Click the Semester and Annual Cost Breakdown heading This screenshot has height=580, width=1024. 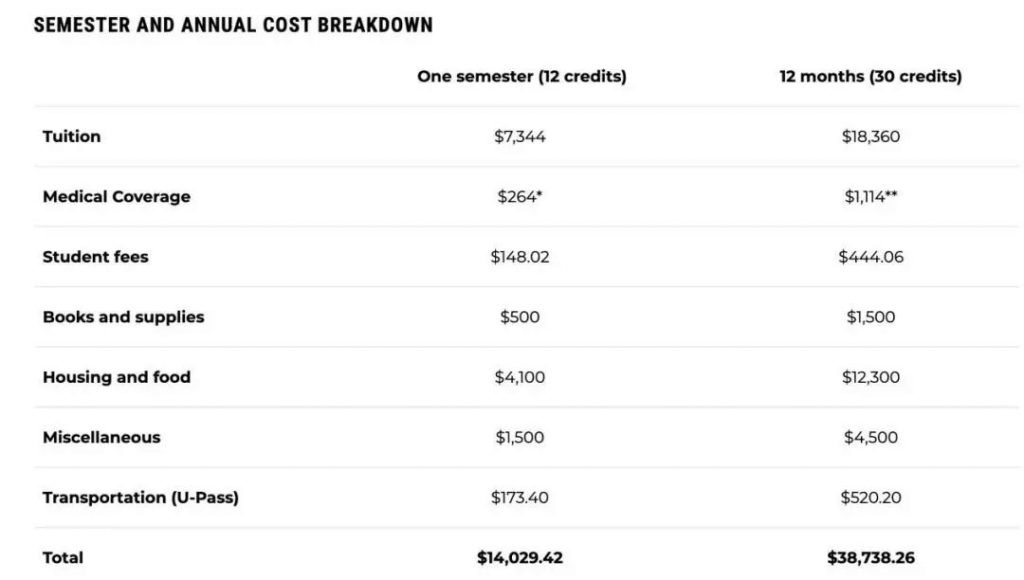tap(233, 25)
